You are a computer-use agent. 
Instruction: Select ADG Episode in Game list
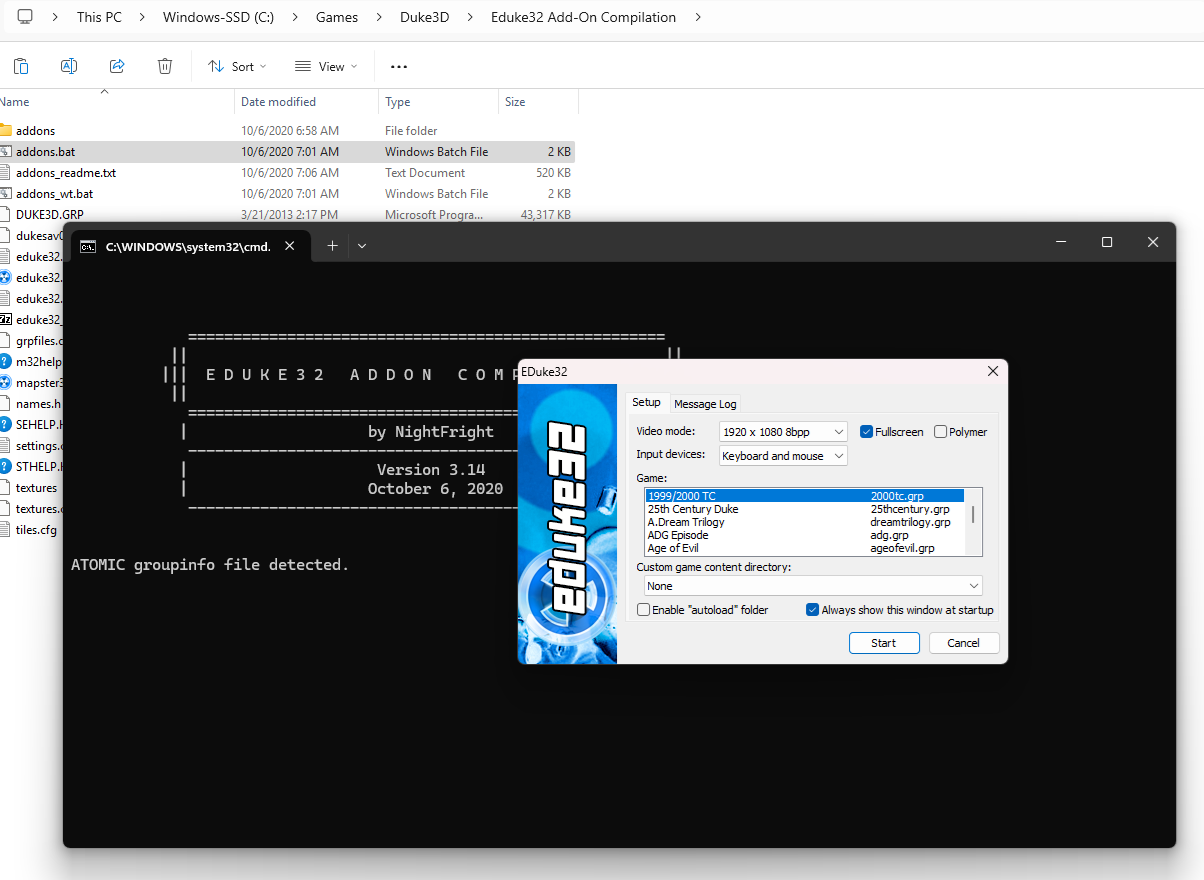point(804,535)
